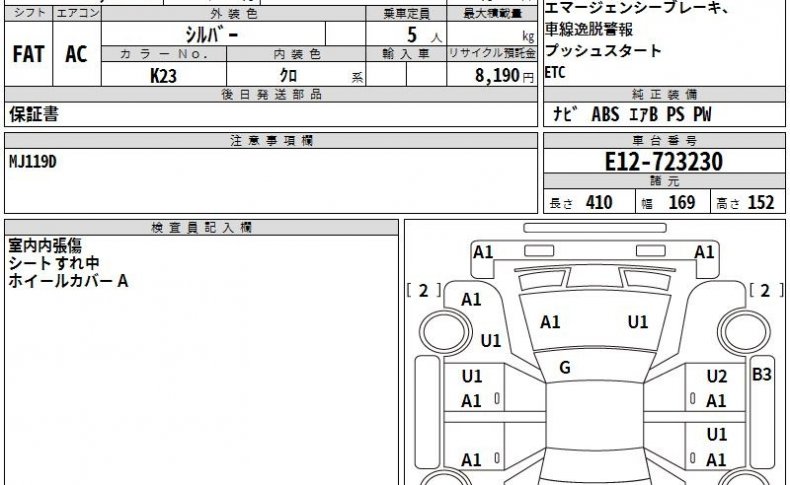Click the 乗車定員 header
Viewport: 790px width, 485px height.
(407, 14)
